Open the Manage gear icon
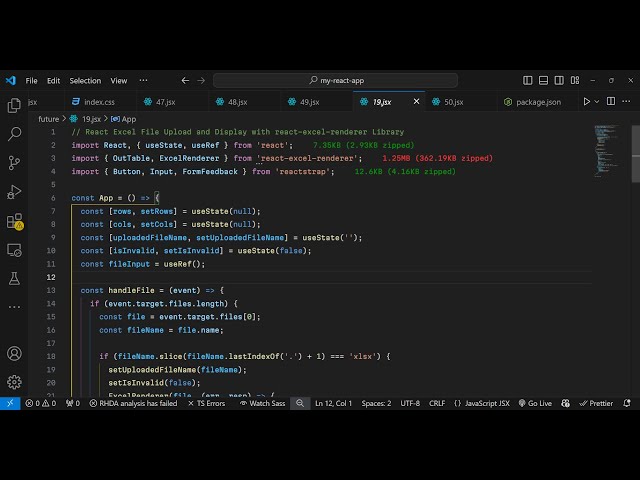Screen dimensions: 640x480 14,381
